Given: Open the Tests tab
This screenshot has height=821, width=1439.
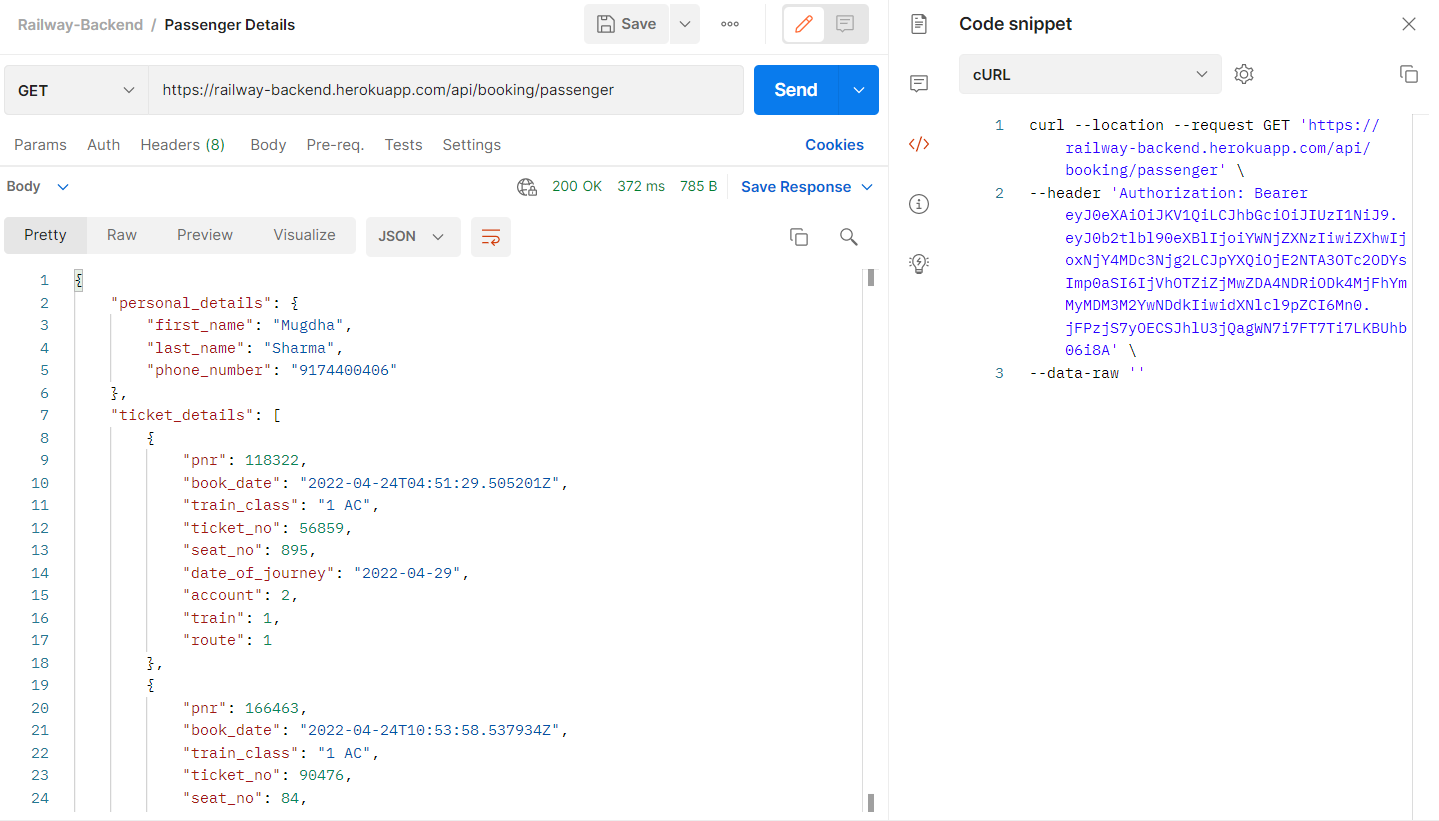Looking at the screenshot, I should point(403,145).
